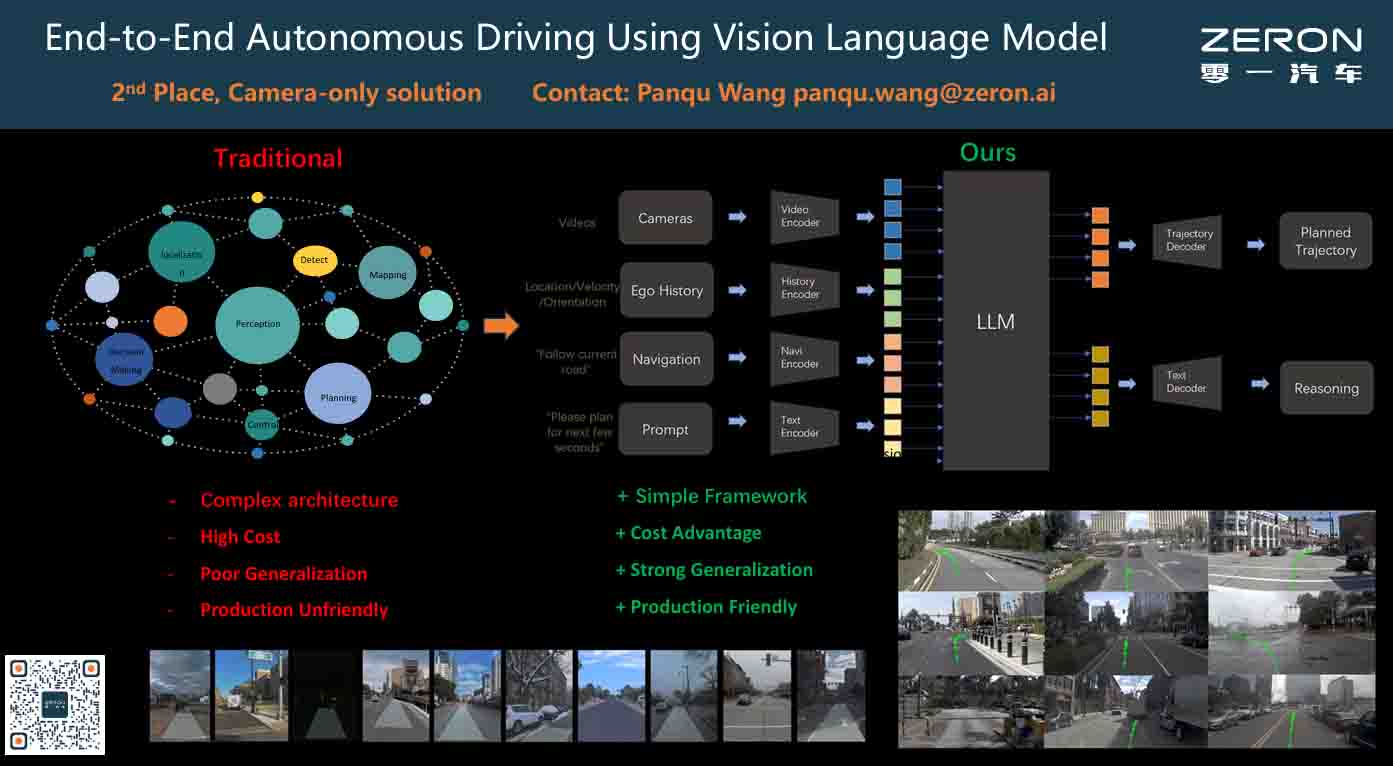Click the Navigation box
This screenshot has height=766, width=1393.
click(x=666, y=360)
